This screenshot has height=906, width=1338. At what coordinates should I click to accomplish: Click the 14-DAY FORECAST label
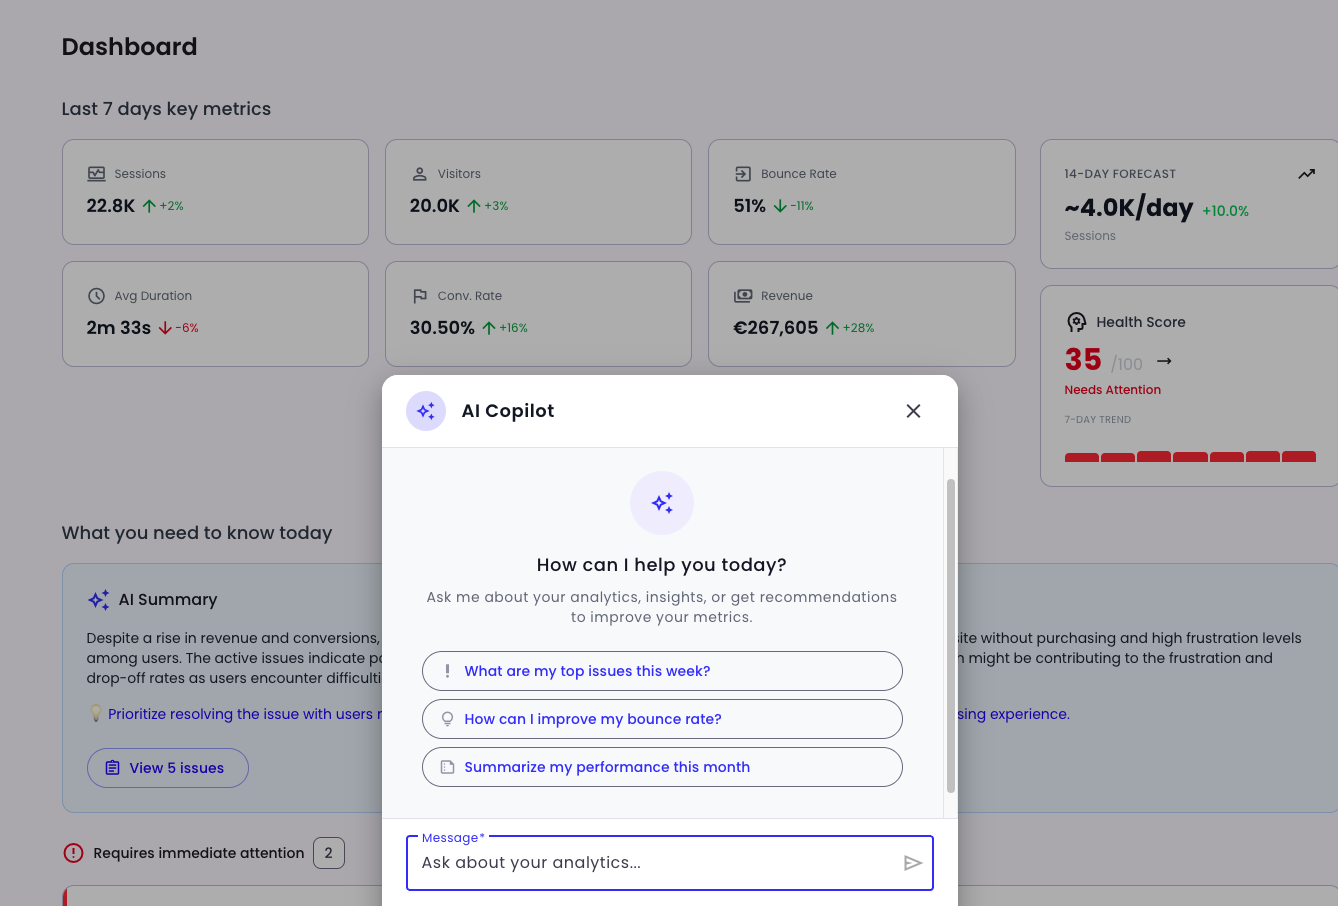tap(1120, 174)
